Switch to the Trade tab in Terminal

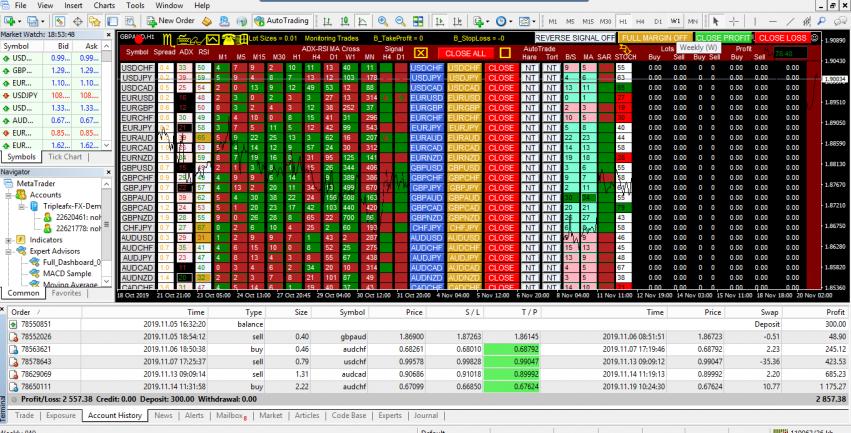(24, 416)
